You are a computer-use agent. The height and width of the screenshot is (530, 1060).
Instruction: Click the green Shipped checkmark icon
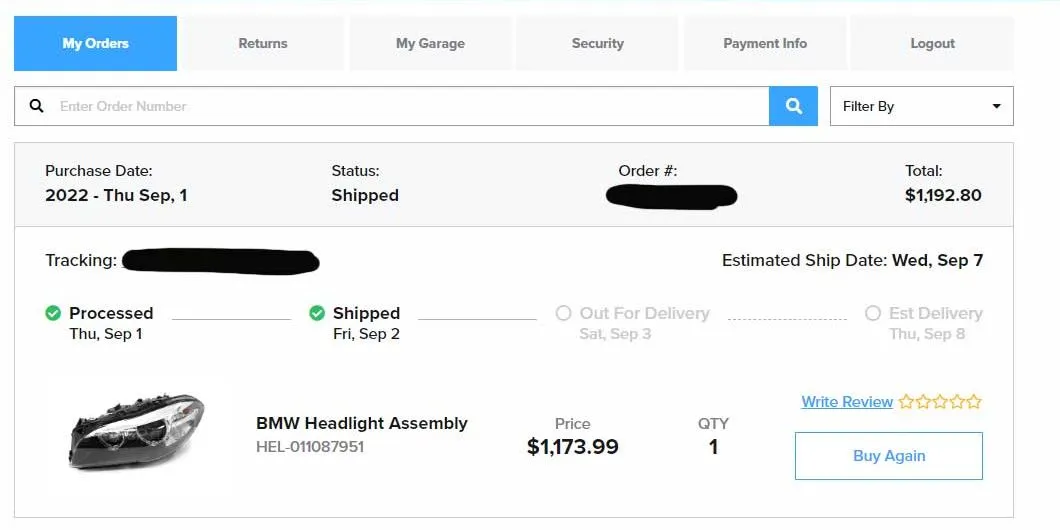(317, 314)
